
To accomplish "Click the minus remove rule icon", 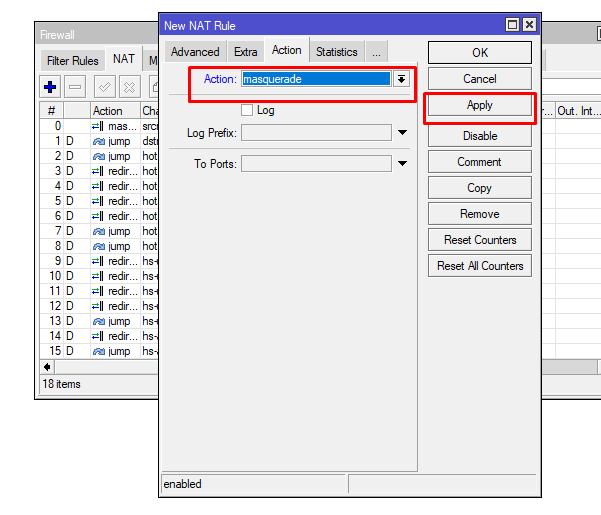I will click(x=76, y=88).
